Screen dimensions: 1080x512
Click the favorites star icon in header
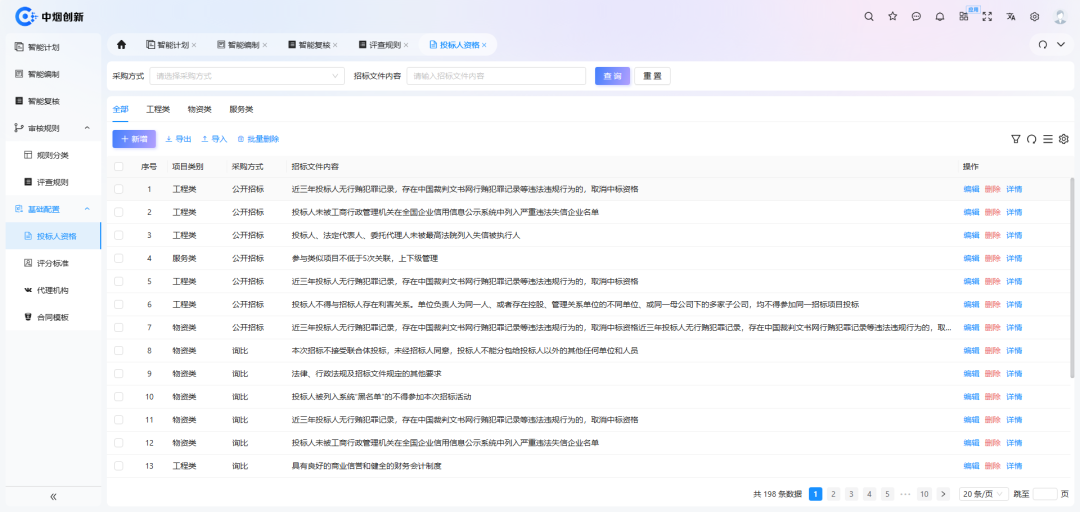(x=893, y=17)
